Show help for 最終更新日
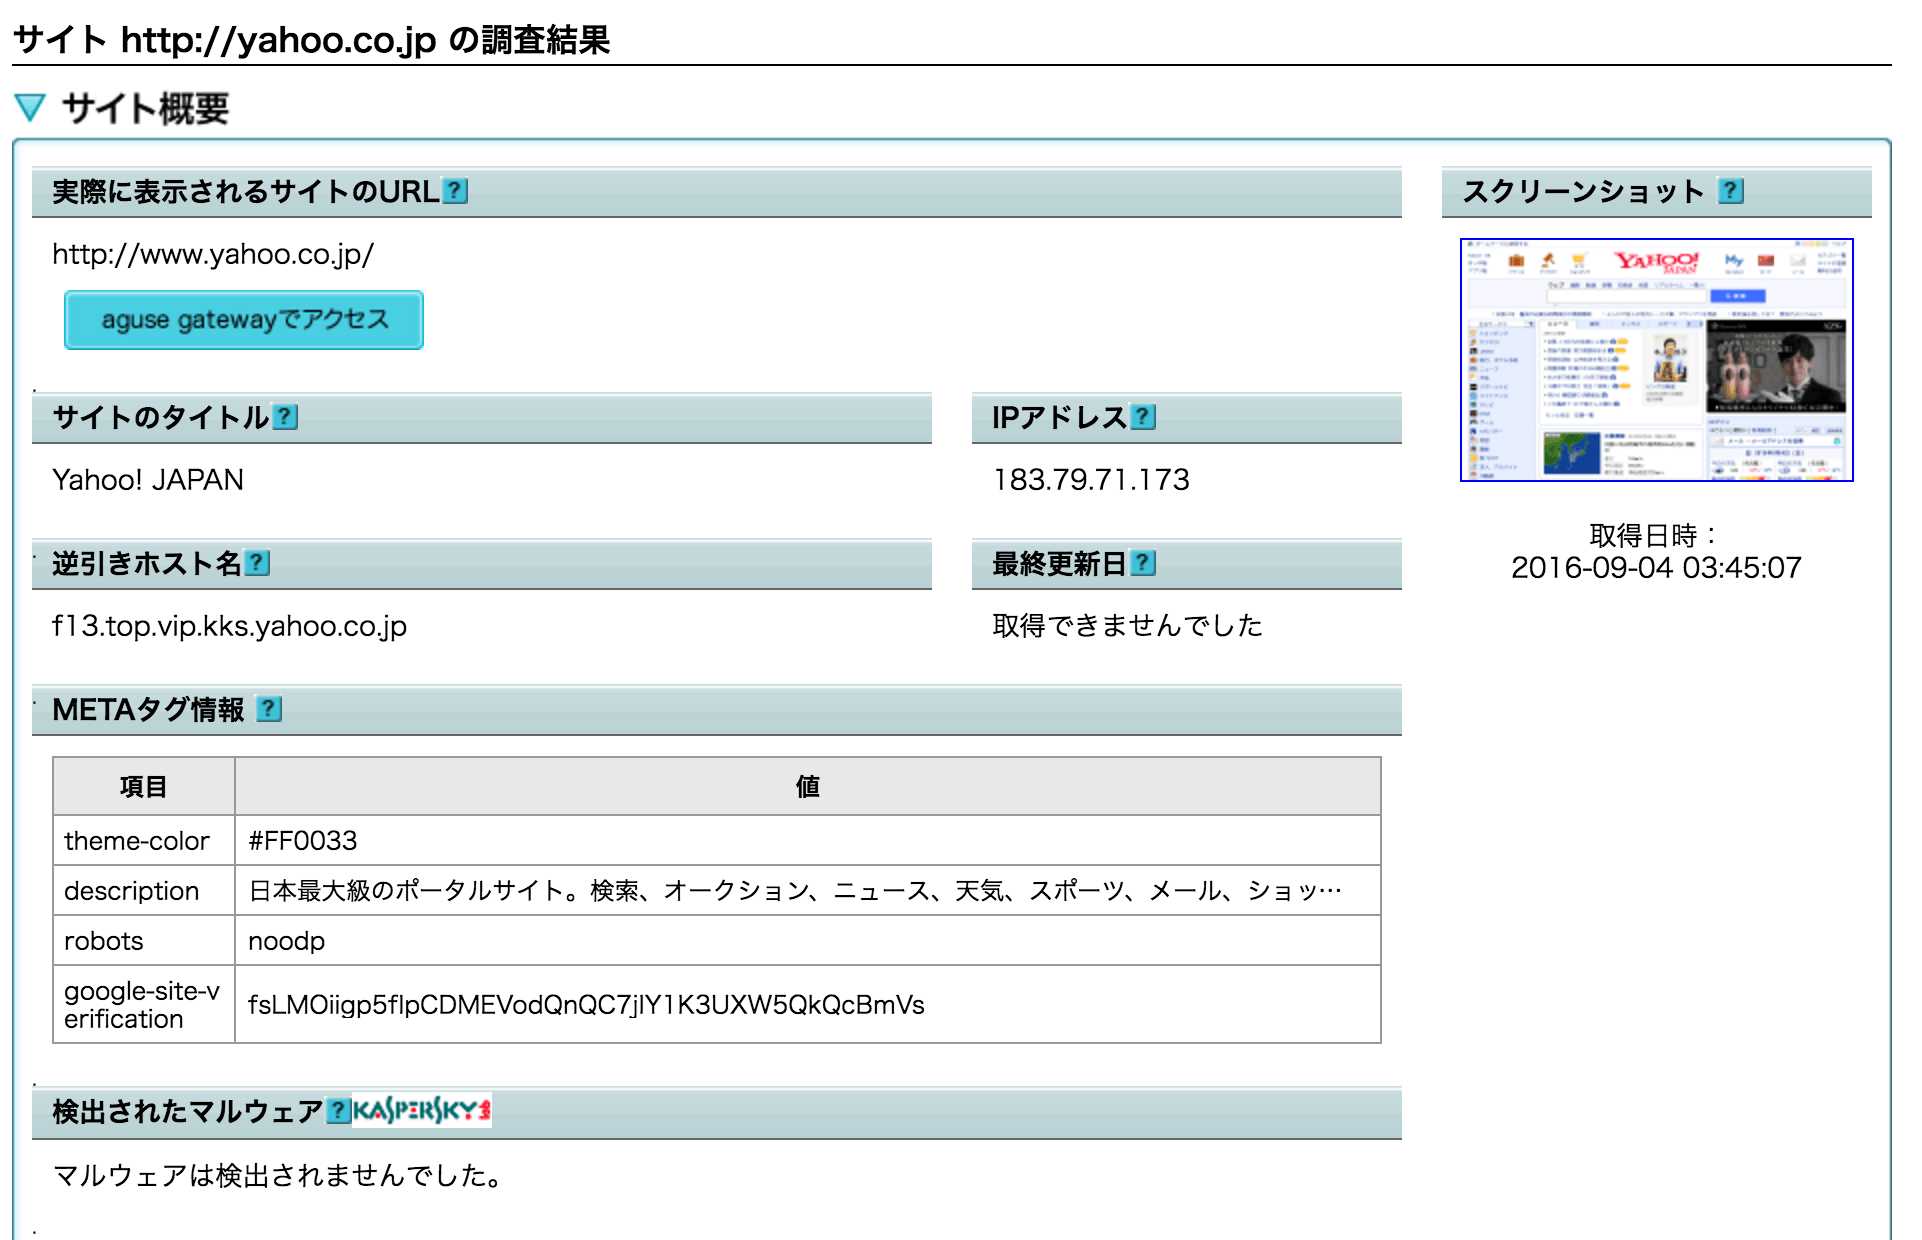 click(1143, 563)
